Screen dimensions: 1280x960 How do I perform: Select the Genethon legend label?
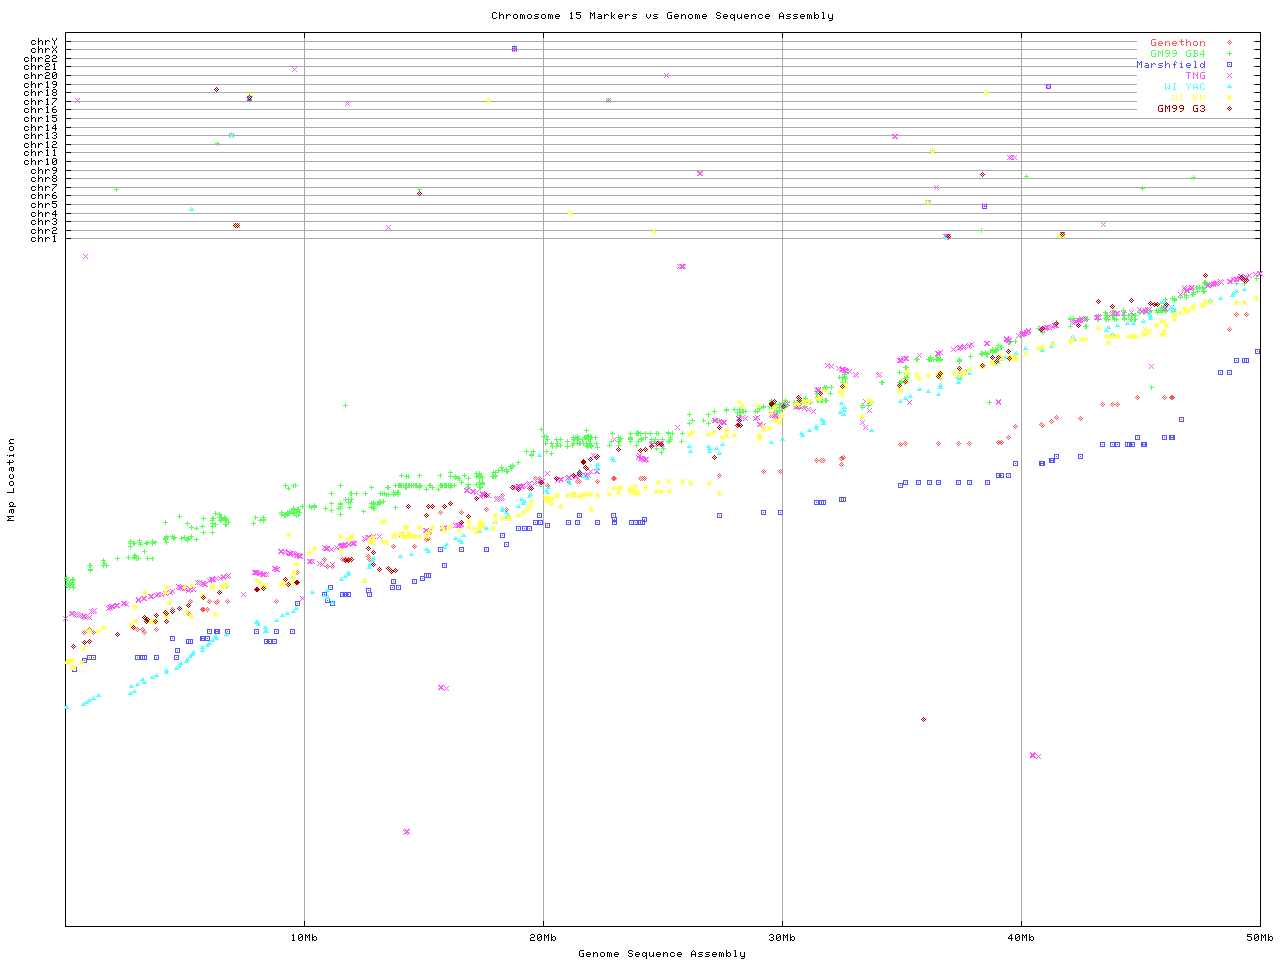pyautogui.click(x=1177, y=43)
